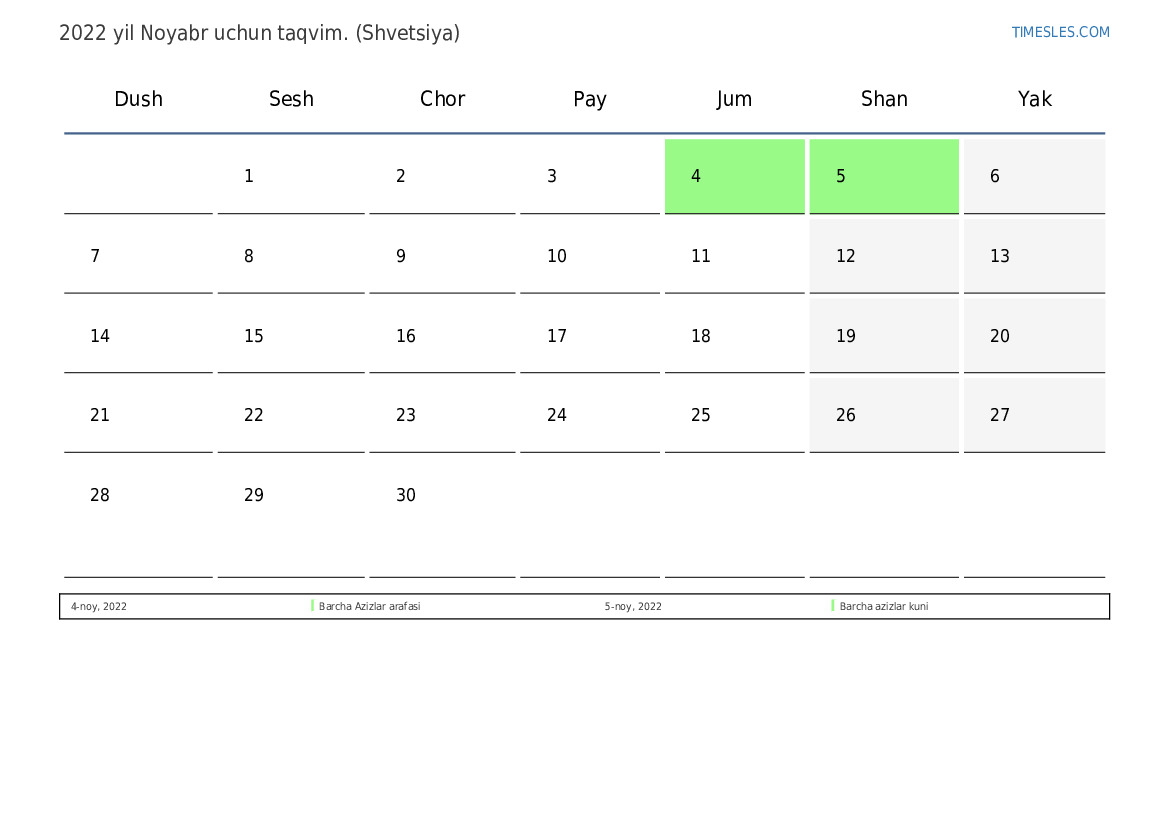
Task: Click the '4-noy, 2022' legend date
Action: 98,606
